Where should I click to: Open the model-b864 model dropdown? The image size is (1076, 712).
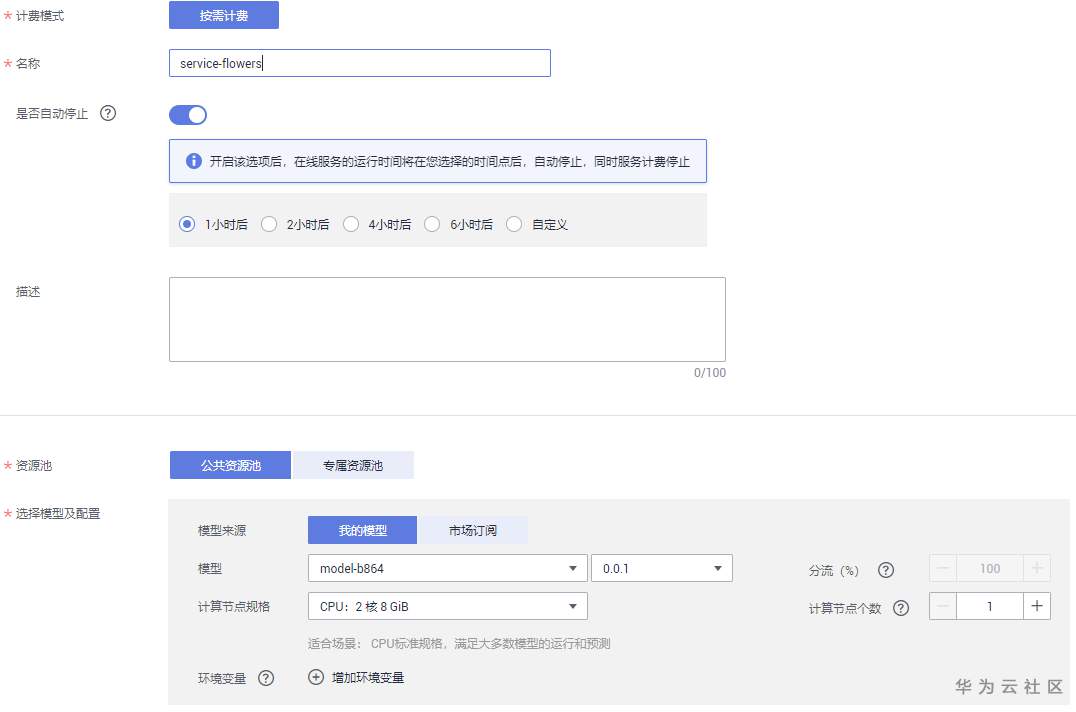(x=447, y=568)
